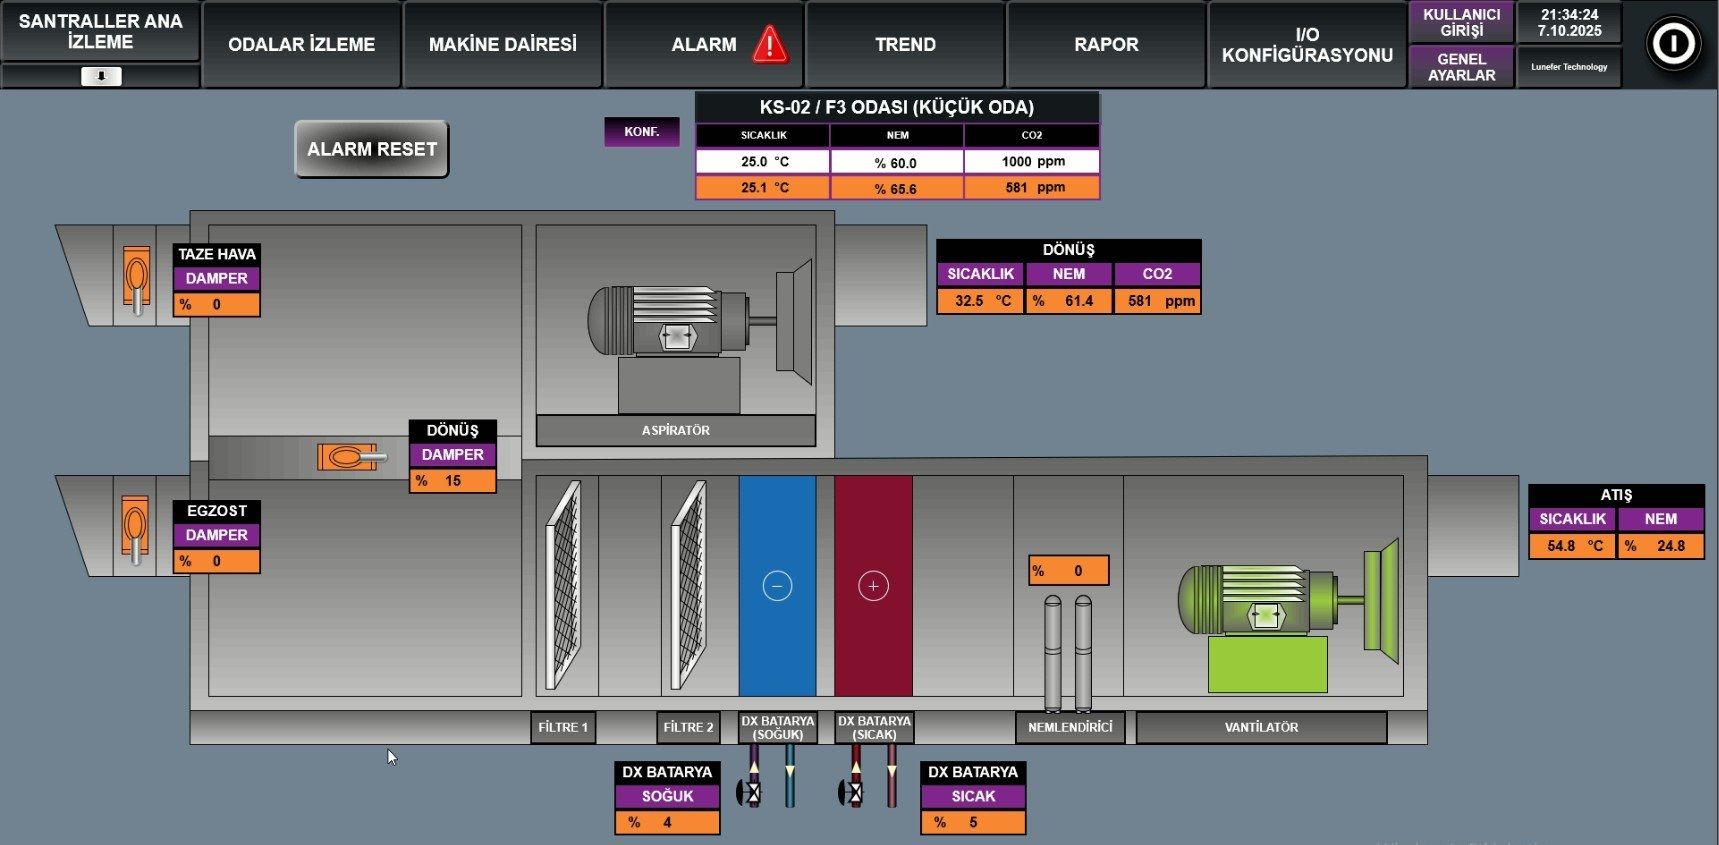Open Kullanıcı Girişi login
Screen dimensions: 1719x845
1461,23
